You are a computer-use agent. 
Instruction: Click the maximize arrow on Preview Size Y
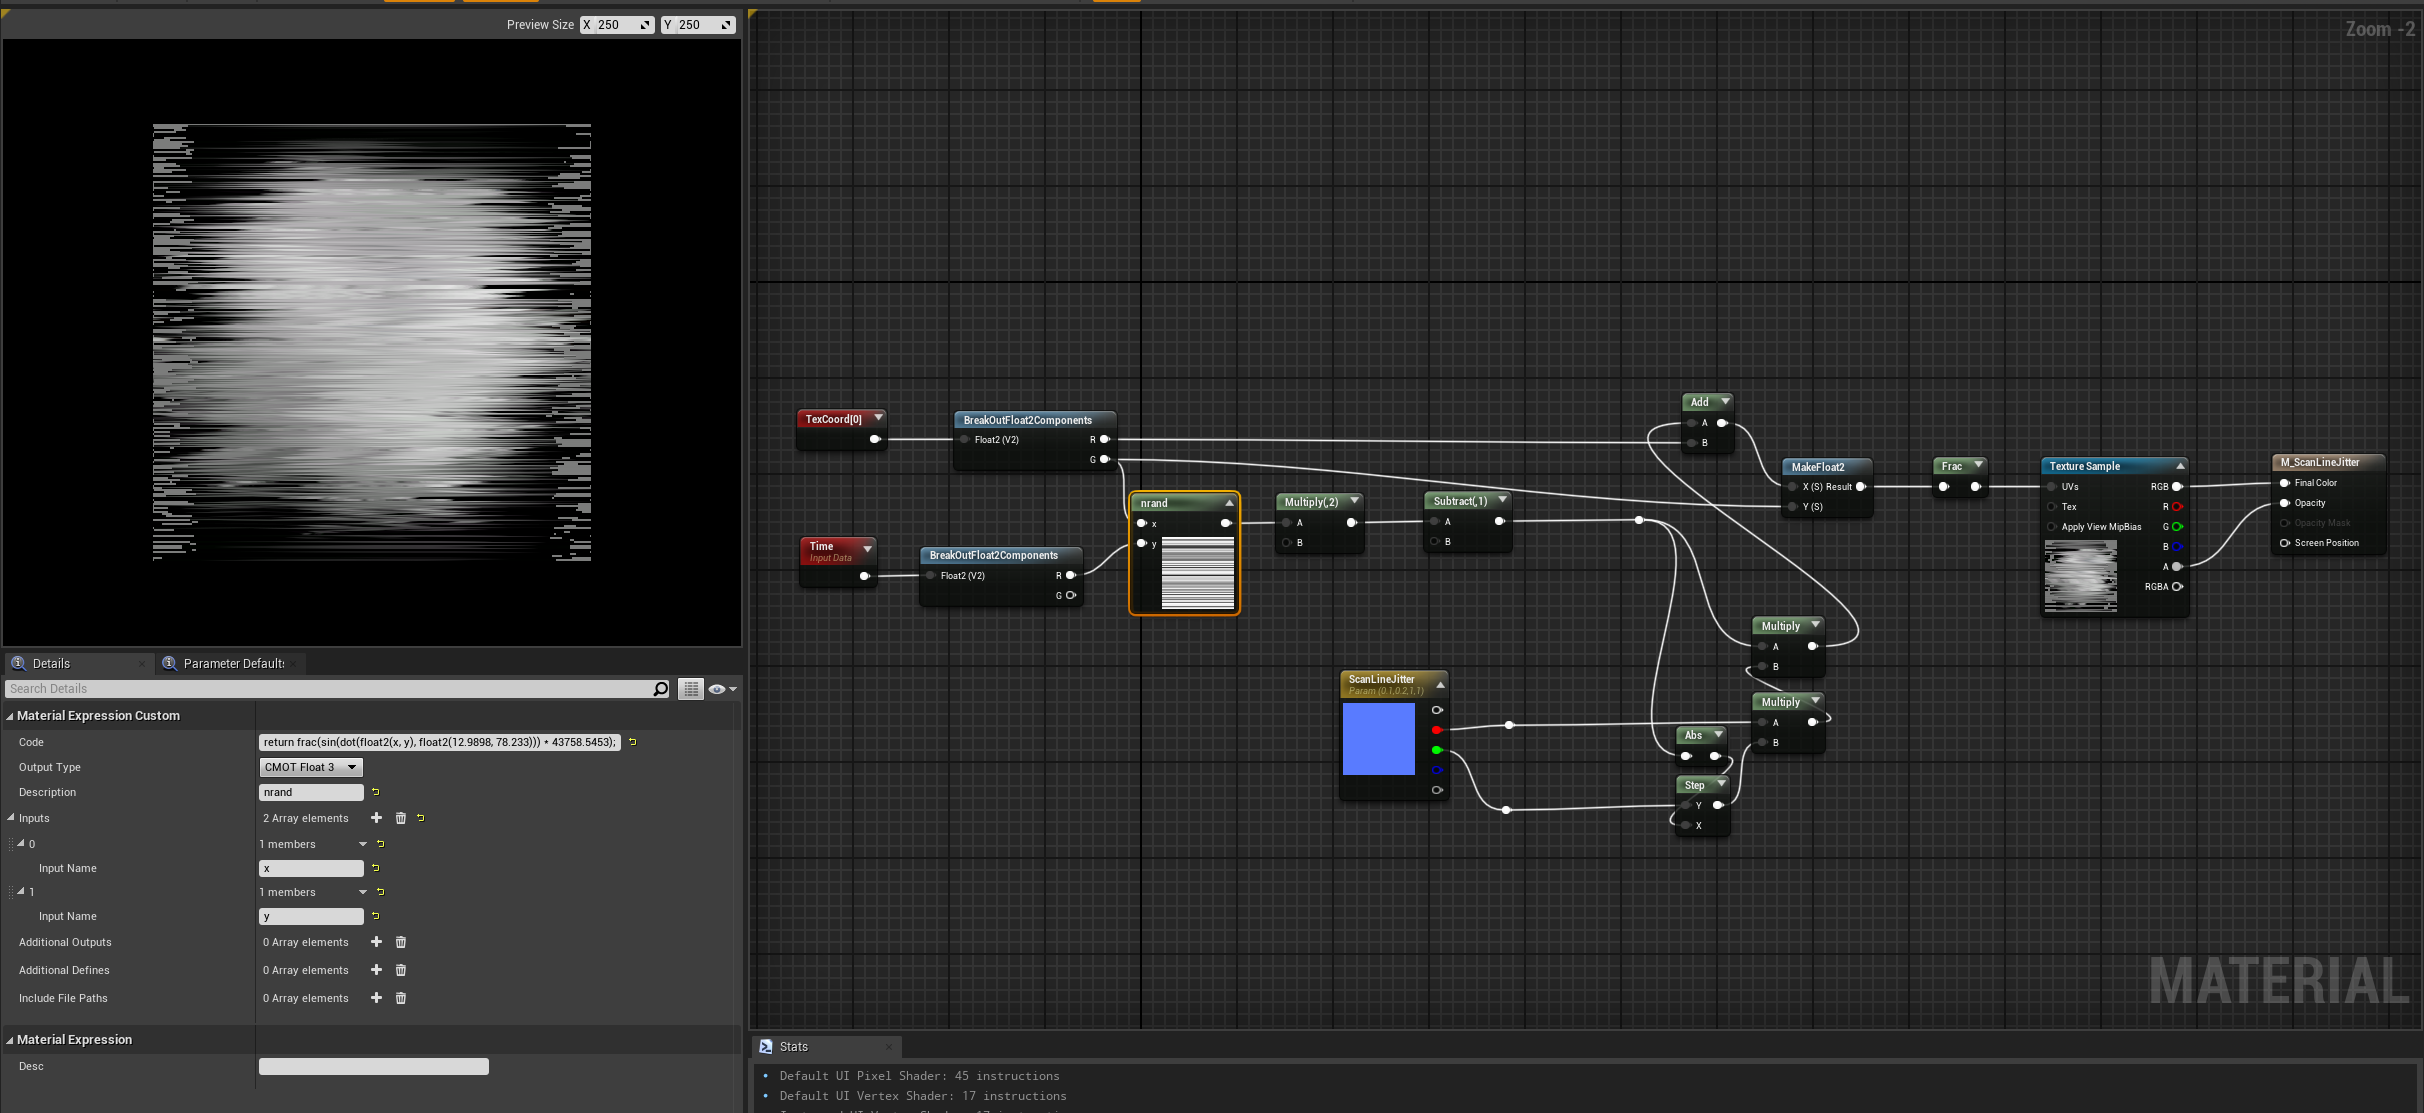[x=726, y=24]
